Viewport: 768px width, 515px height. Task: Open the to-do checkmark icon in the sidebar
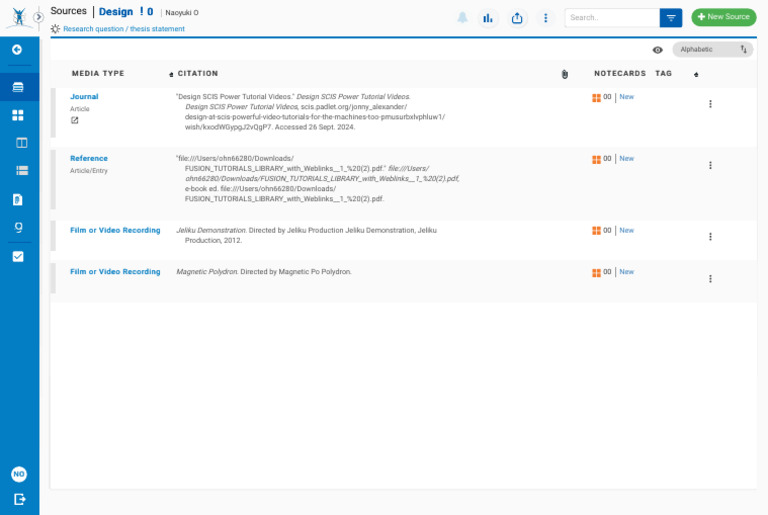(18, 256)
